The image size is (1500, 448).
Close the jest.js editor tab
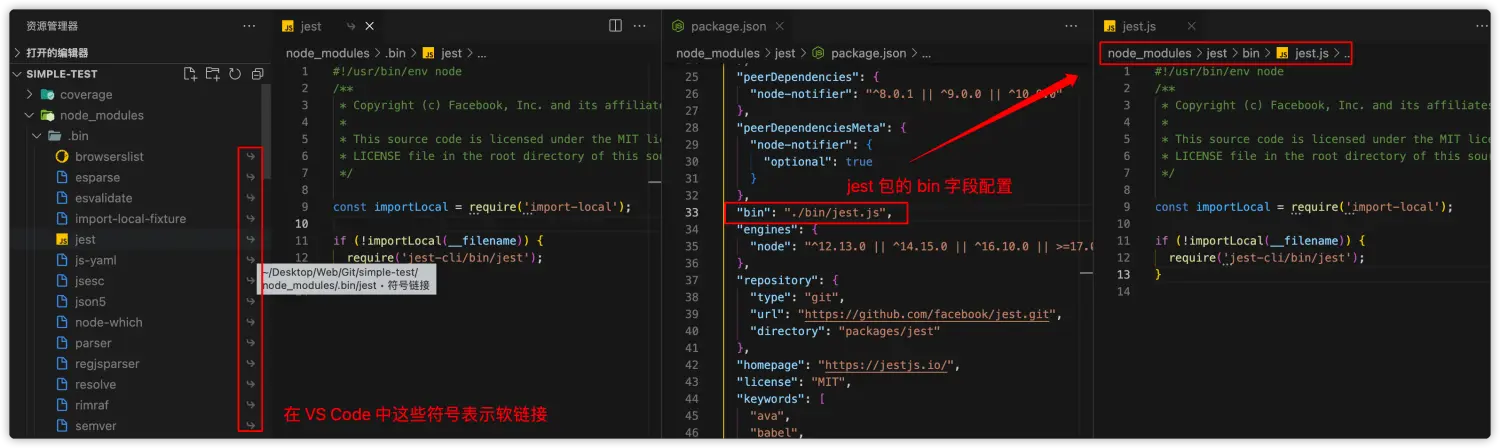point(1191,26)
